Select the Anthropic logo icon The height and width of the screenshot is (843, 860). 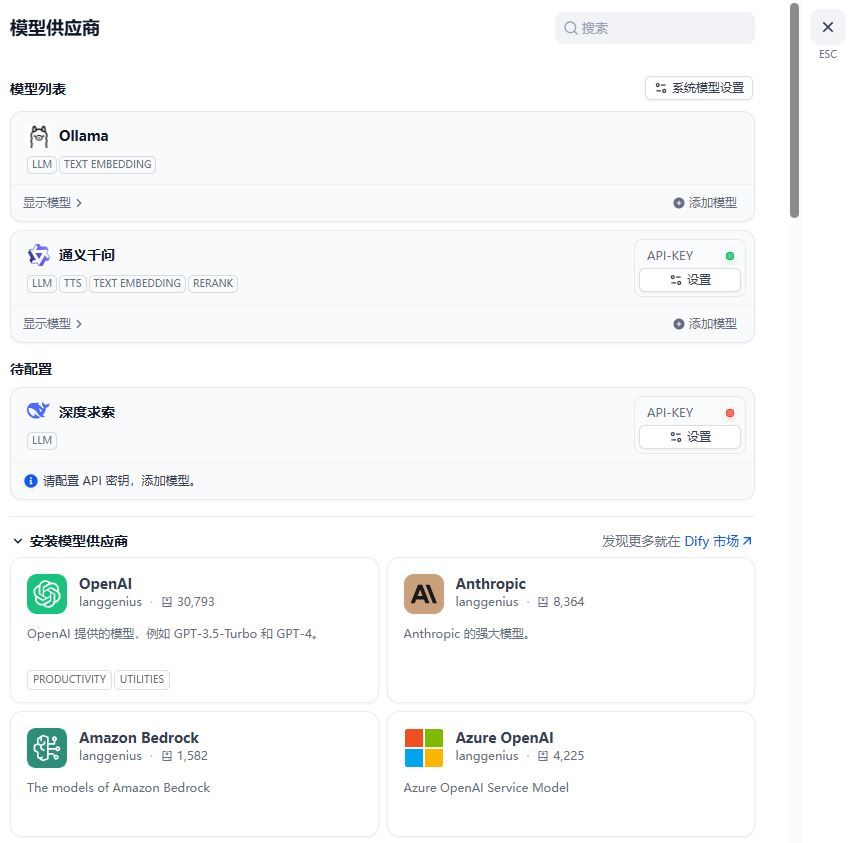(x=423, y=594)
